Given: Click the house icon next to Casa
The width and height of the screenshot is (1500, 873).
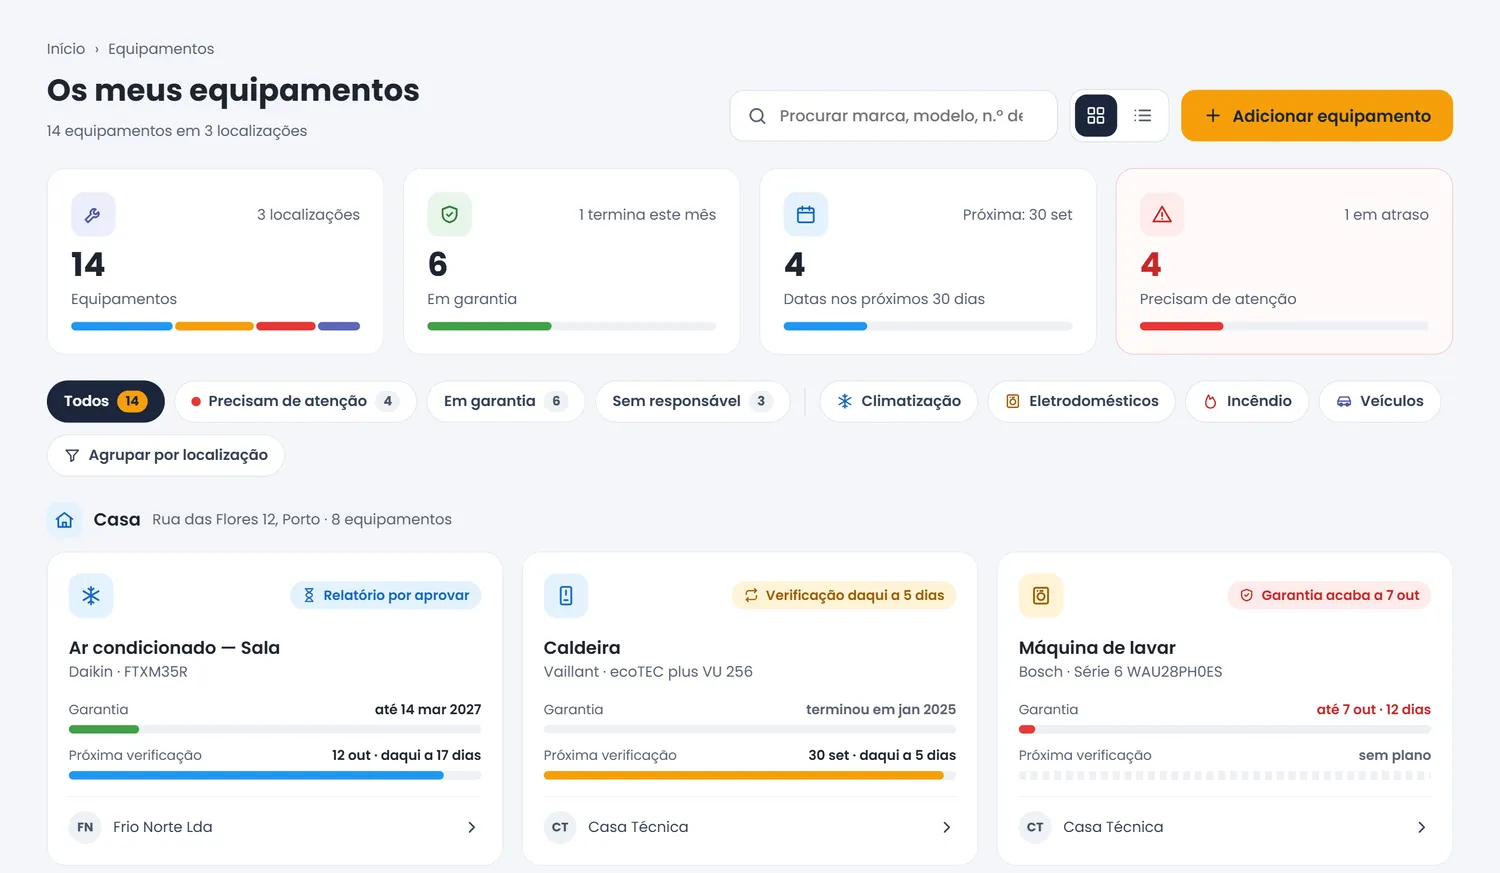Looking at the screenshot, I should (65, 520).
